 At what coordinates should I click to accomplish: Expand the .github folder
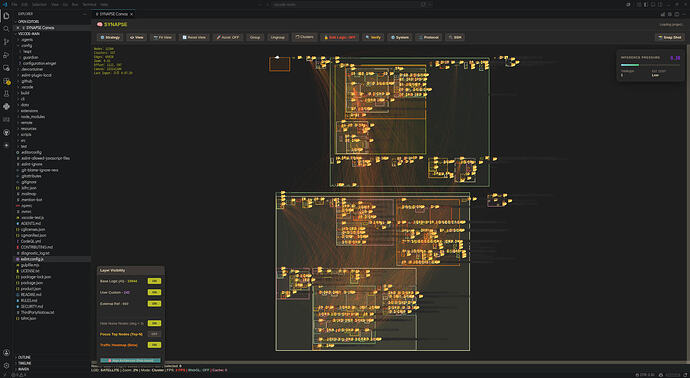(27, 81)
